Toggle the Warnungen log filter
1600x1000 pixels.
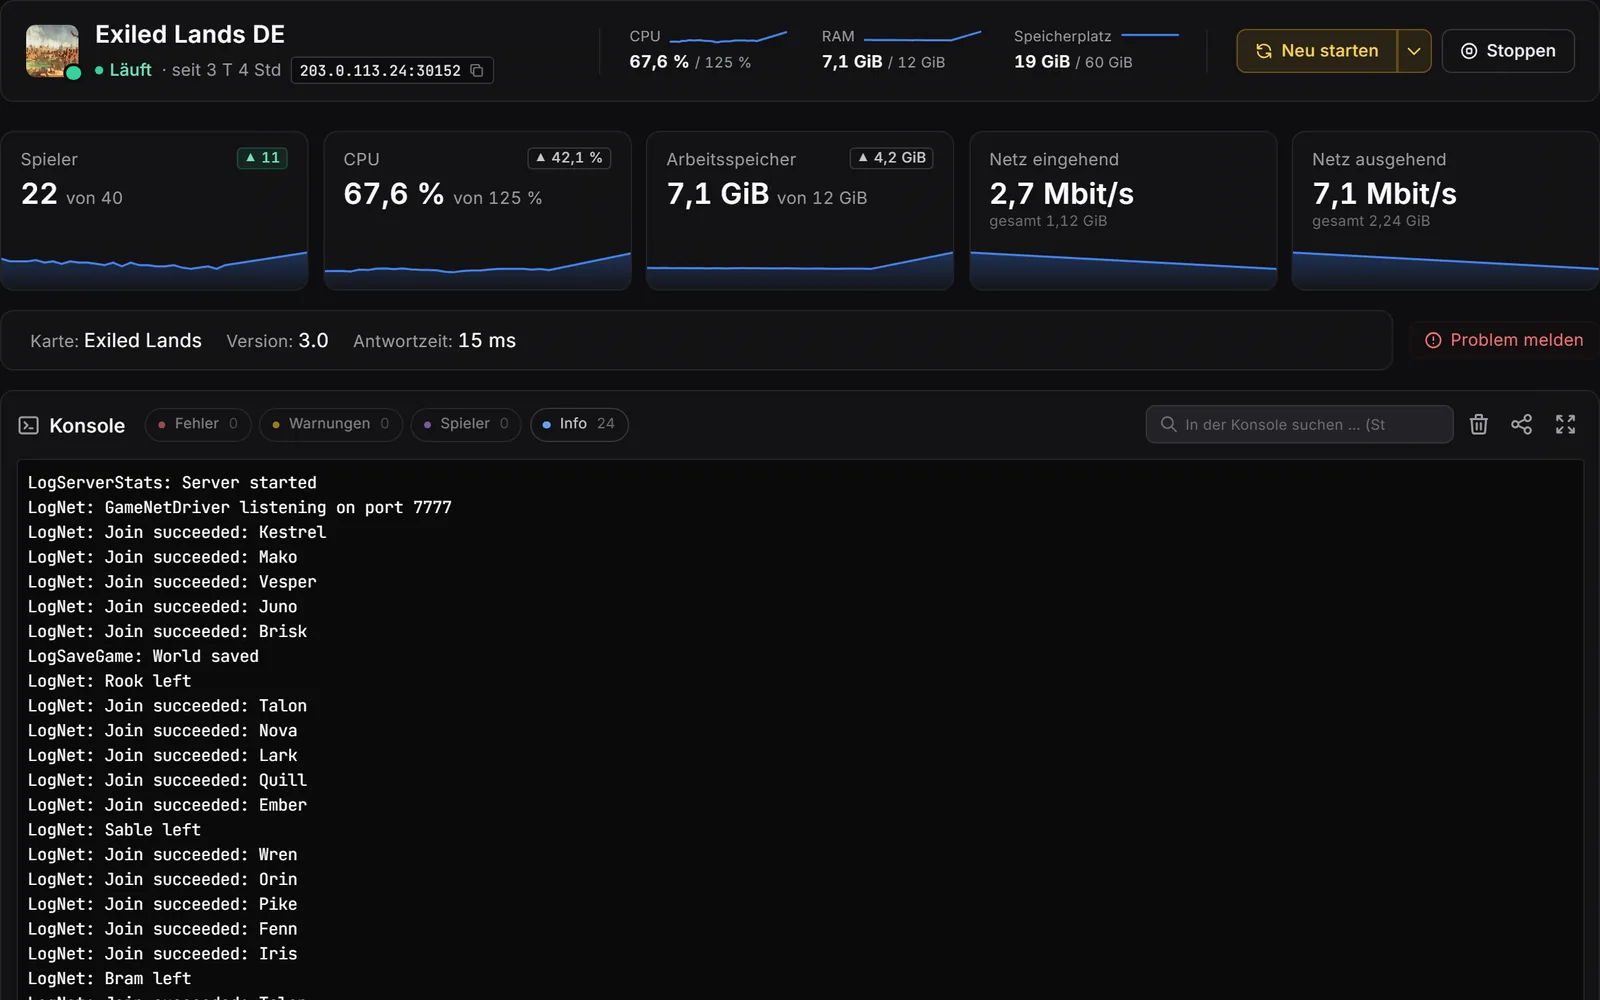click(x=331, y=424)
